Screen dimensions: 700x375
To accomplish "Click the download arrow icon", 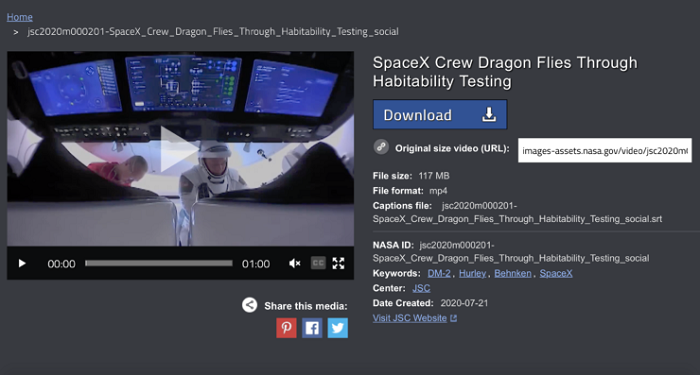I will [x=489, y=115].
